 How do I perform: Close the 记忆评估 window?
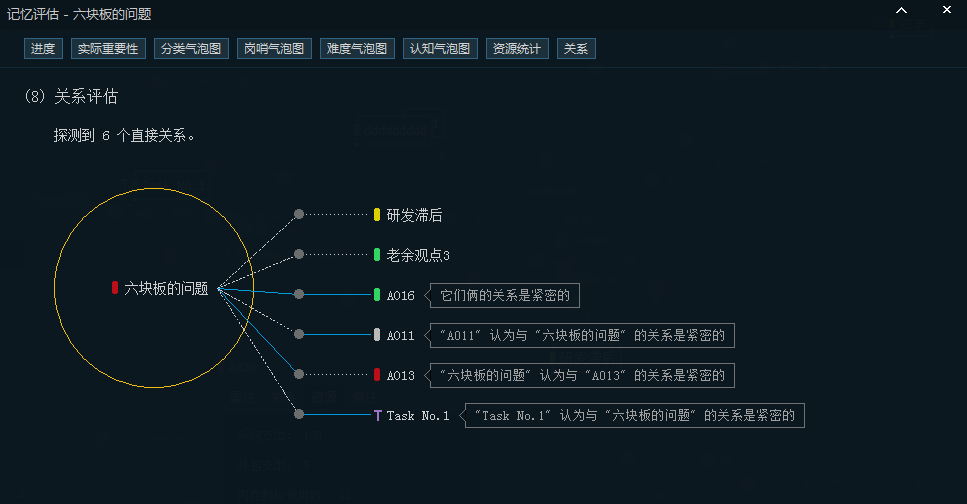(945, 11)
